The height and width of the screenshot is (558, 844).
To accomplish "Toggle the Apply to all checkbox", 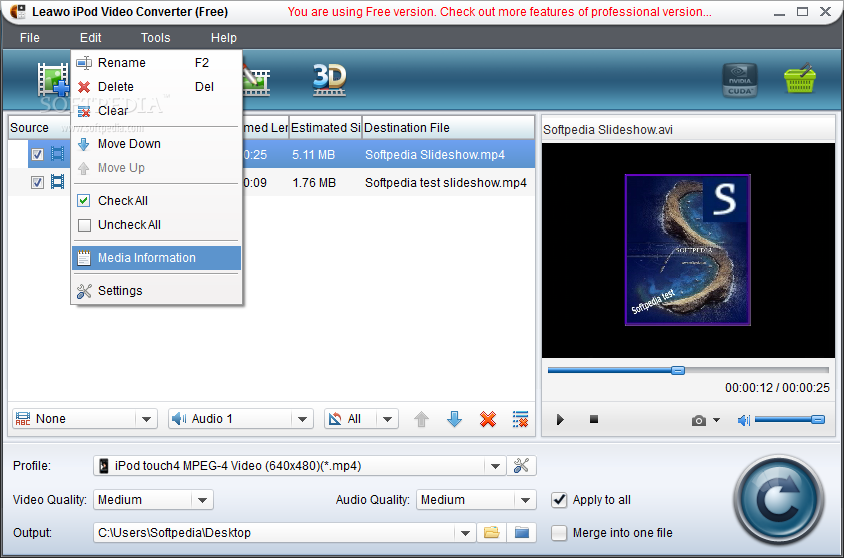I will pyautogui.click(x=559, y=500).
